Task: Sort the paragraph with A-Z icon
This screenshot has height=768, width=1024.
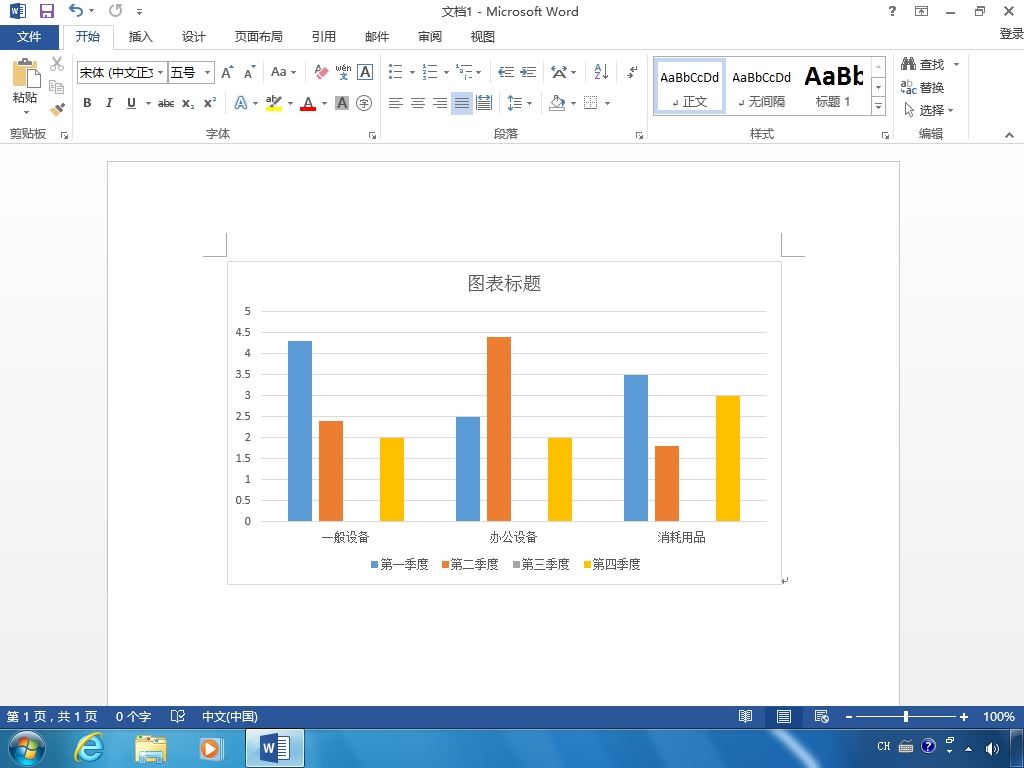Action: point(601,72)
